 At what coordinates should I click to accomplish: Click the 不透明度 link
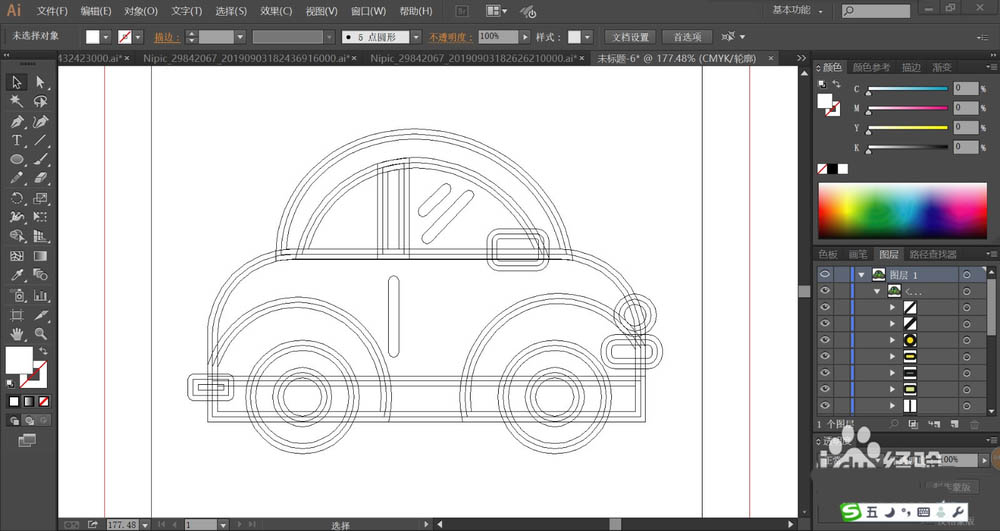click(450, 37)
